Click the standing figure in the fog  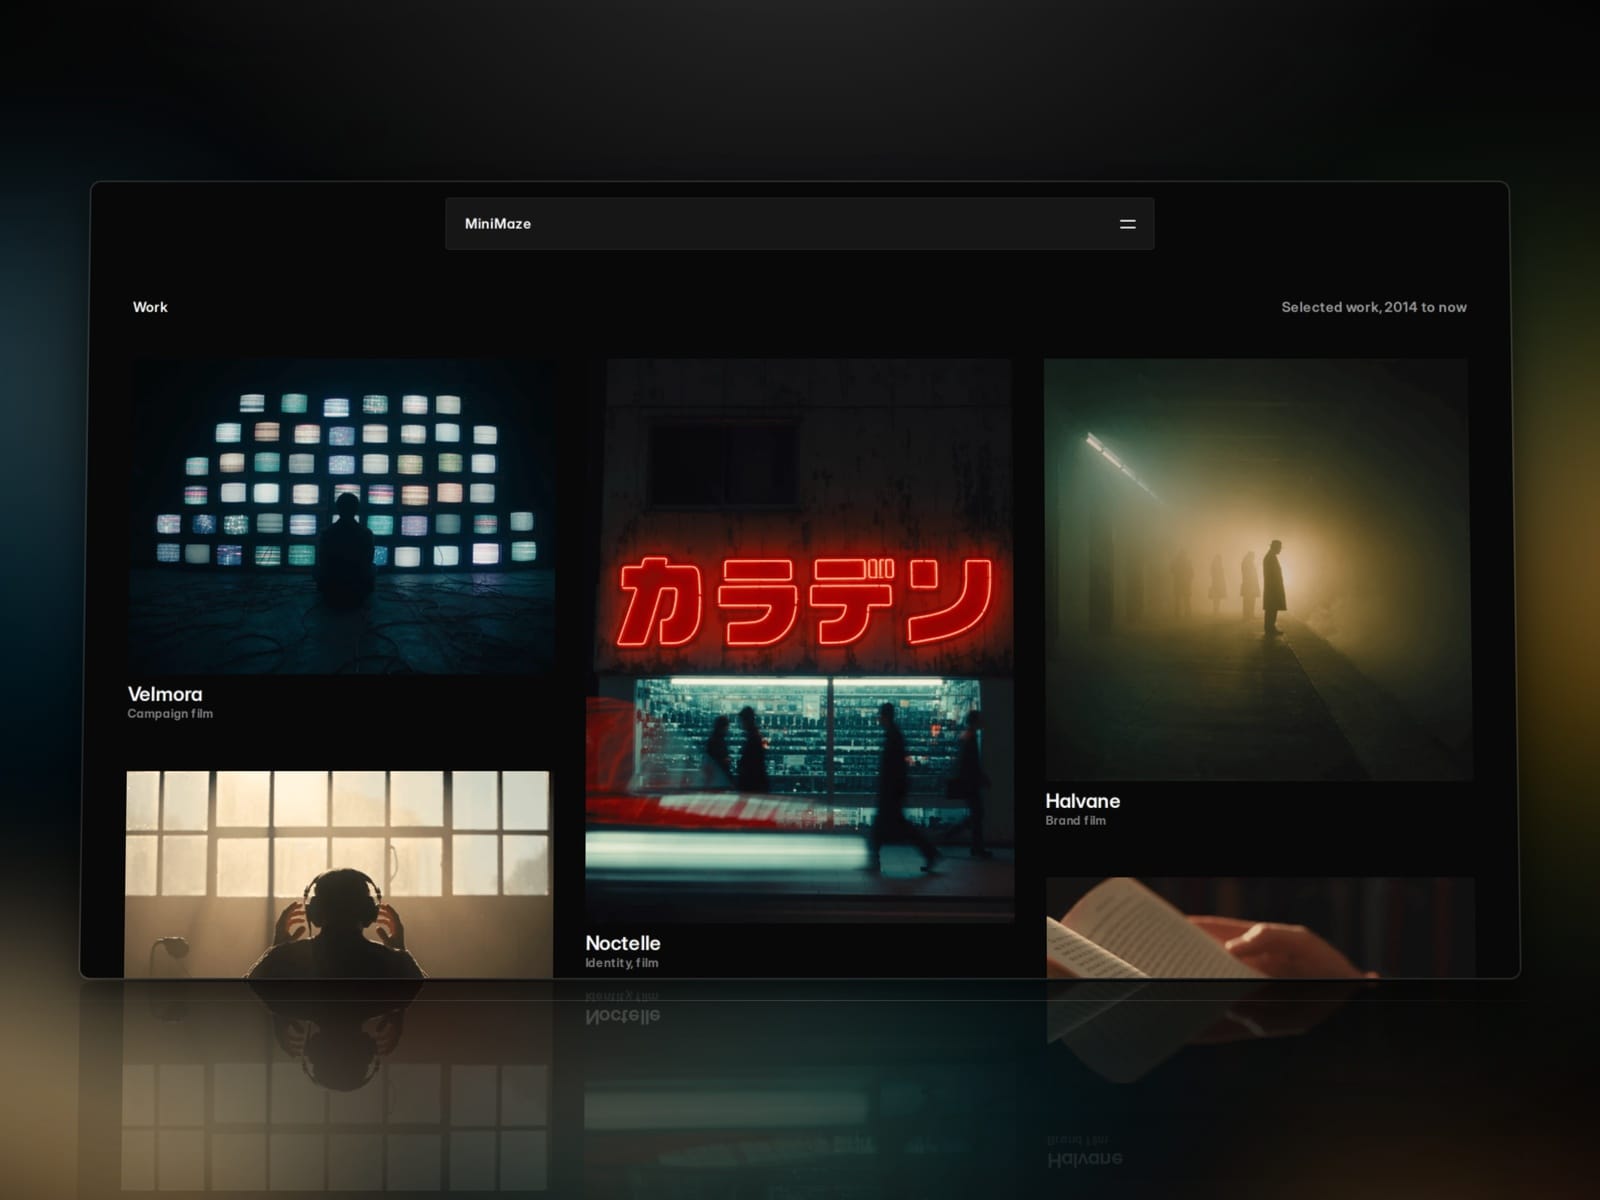(x=1273, y=588)
